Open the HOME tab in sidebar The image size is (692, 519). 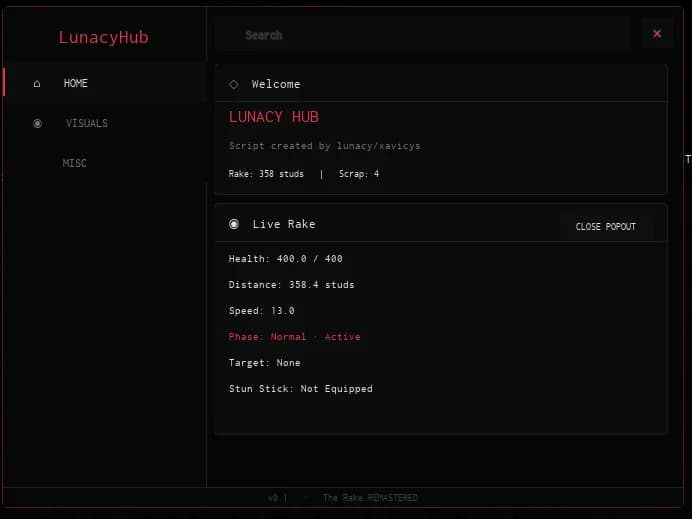click(104, 83)
